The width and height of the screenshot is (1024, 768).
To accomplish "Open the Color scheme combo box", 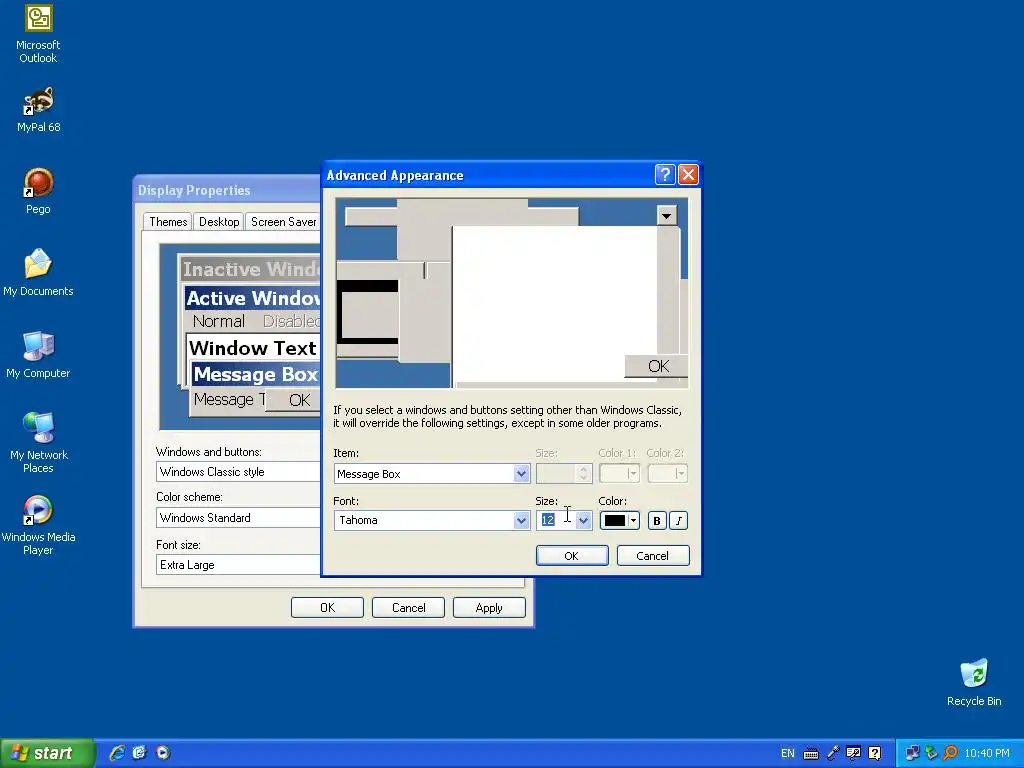I will click(238, 518).
